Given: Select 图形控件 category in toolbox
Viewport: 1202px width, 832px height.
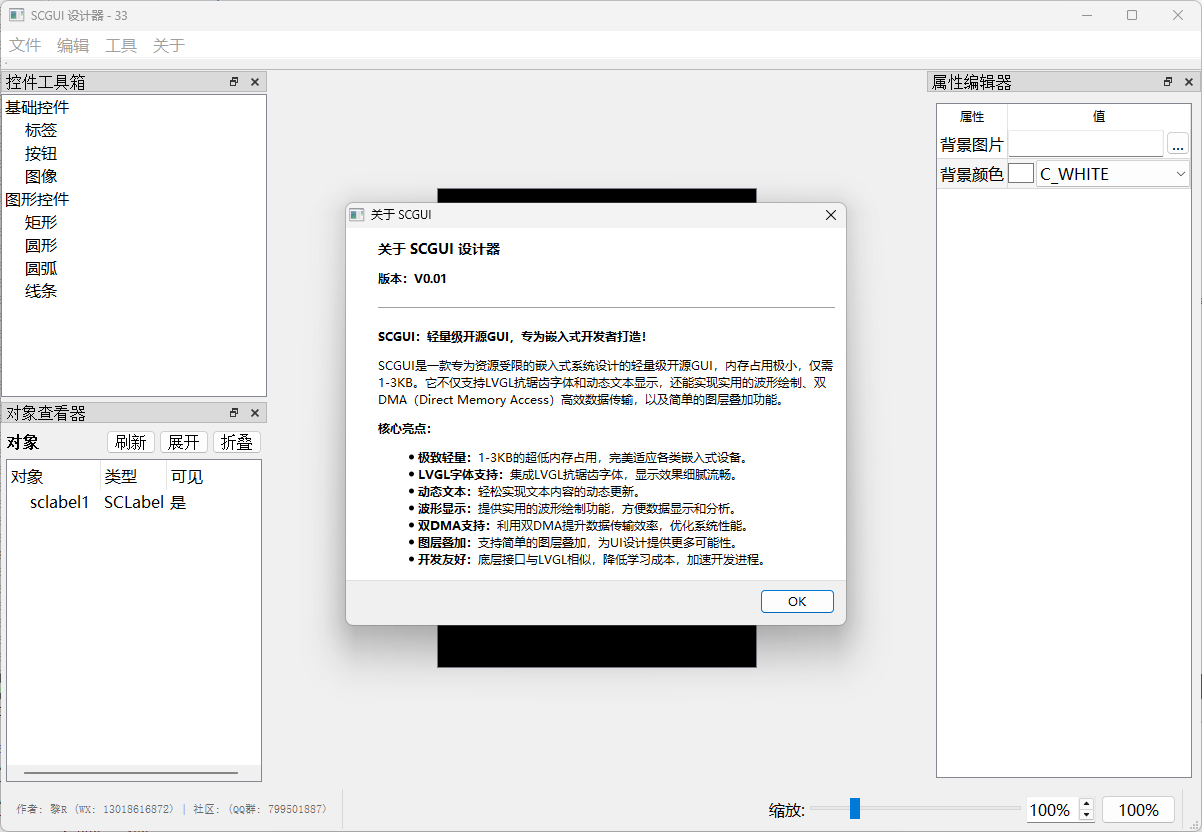Looking at the screenshot, I should click(37, 199).
